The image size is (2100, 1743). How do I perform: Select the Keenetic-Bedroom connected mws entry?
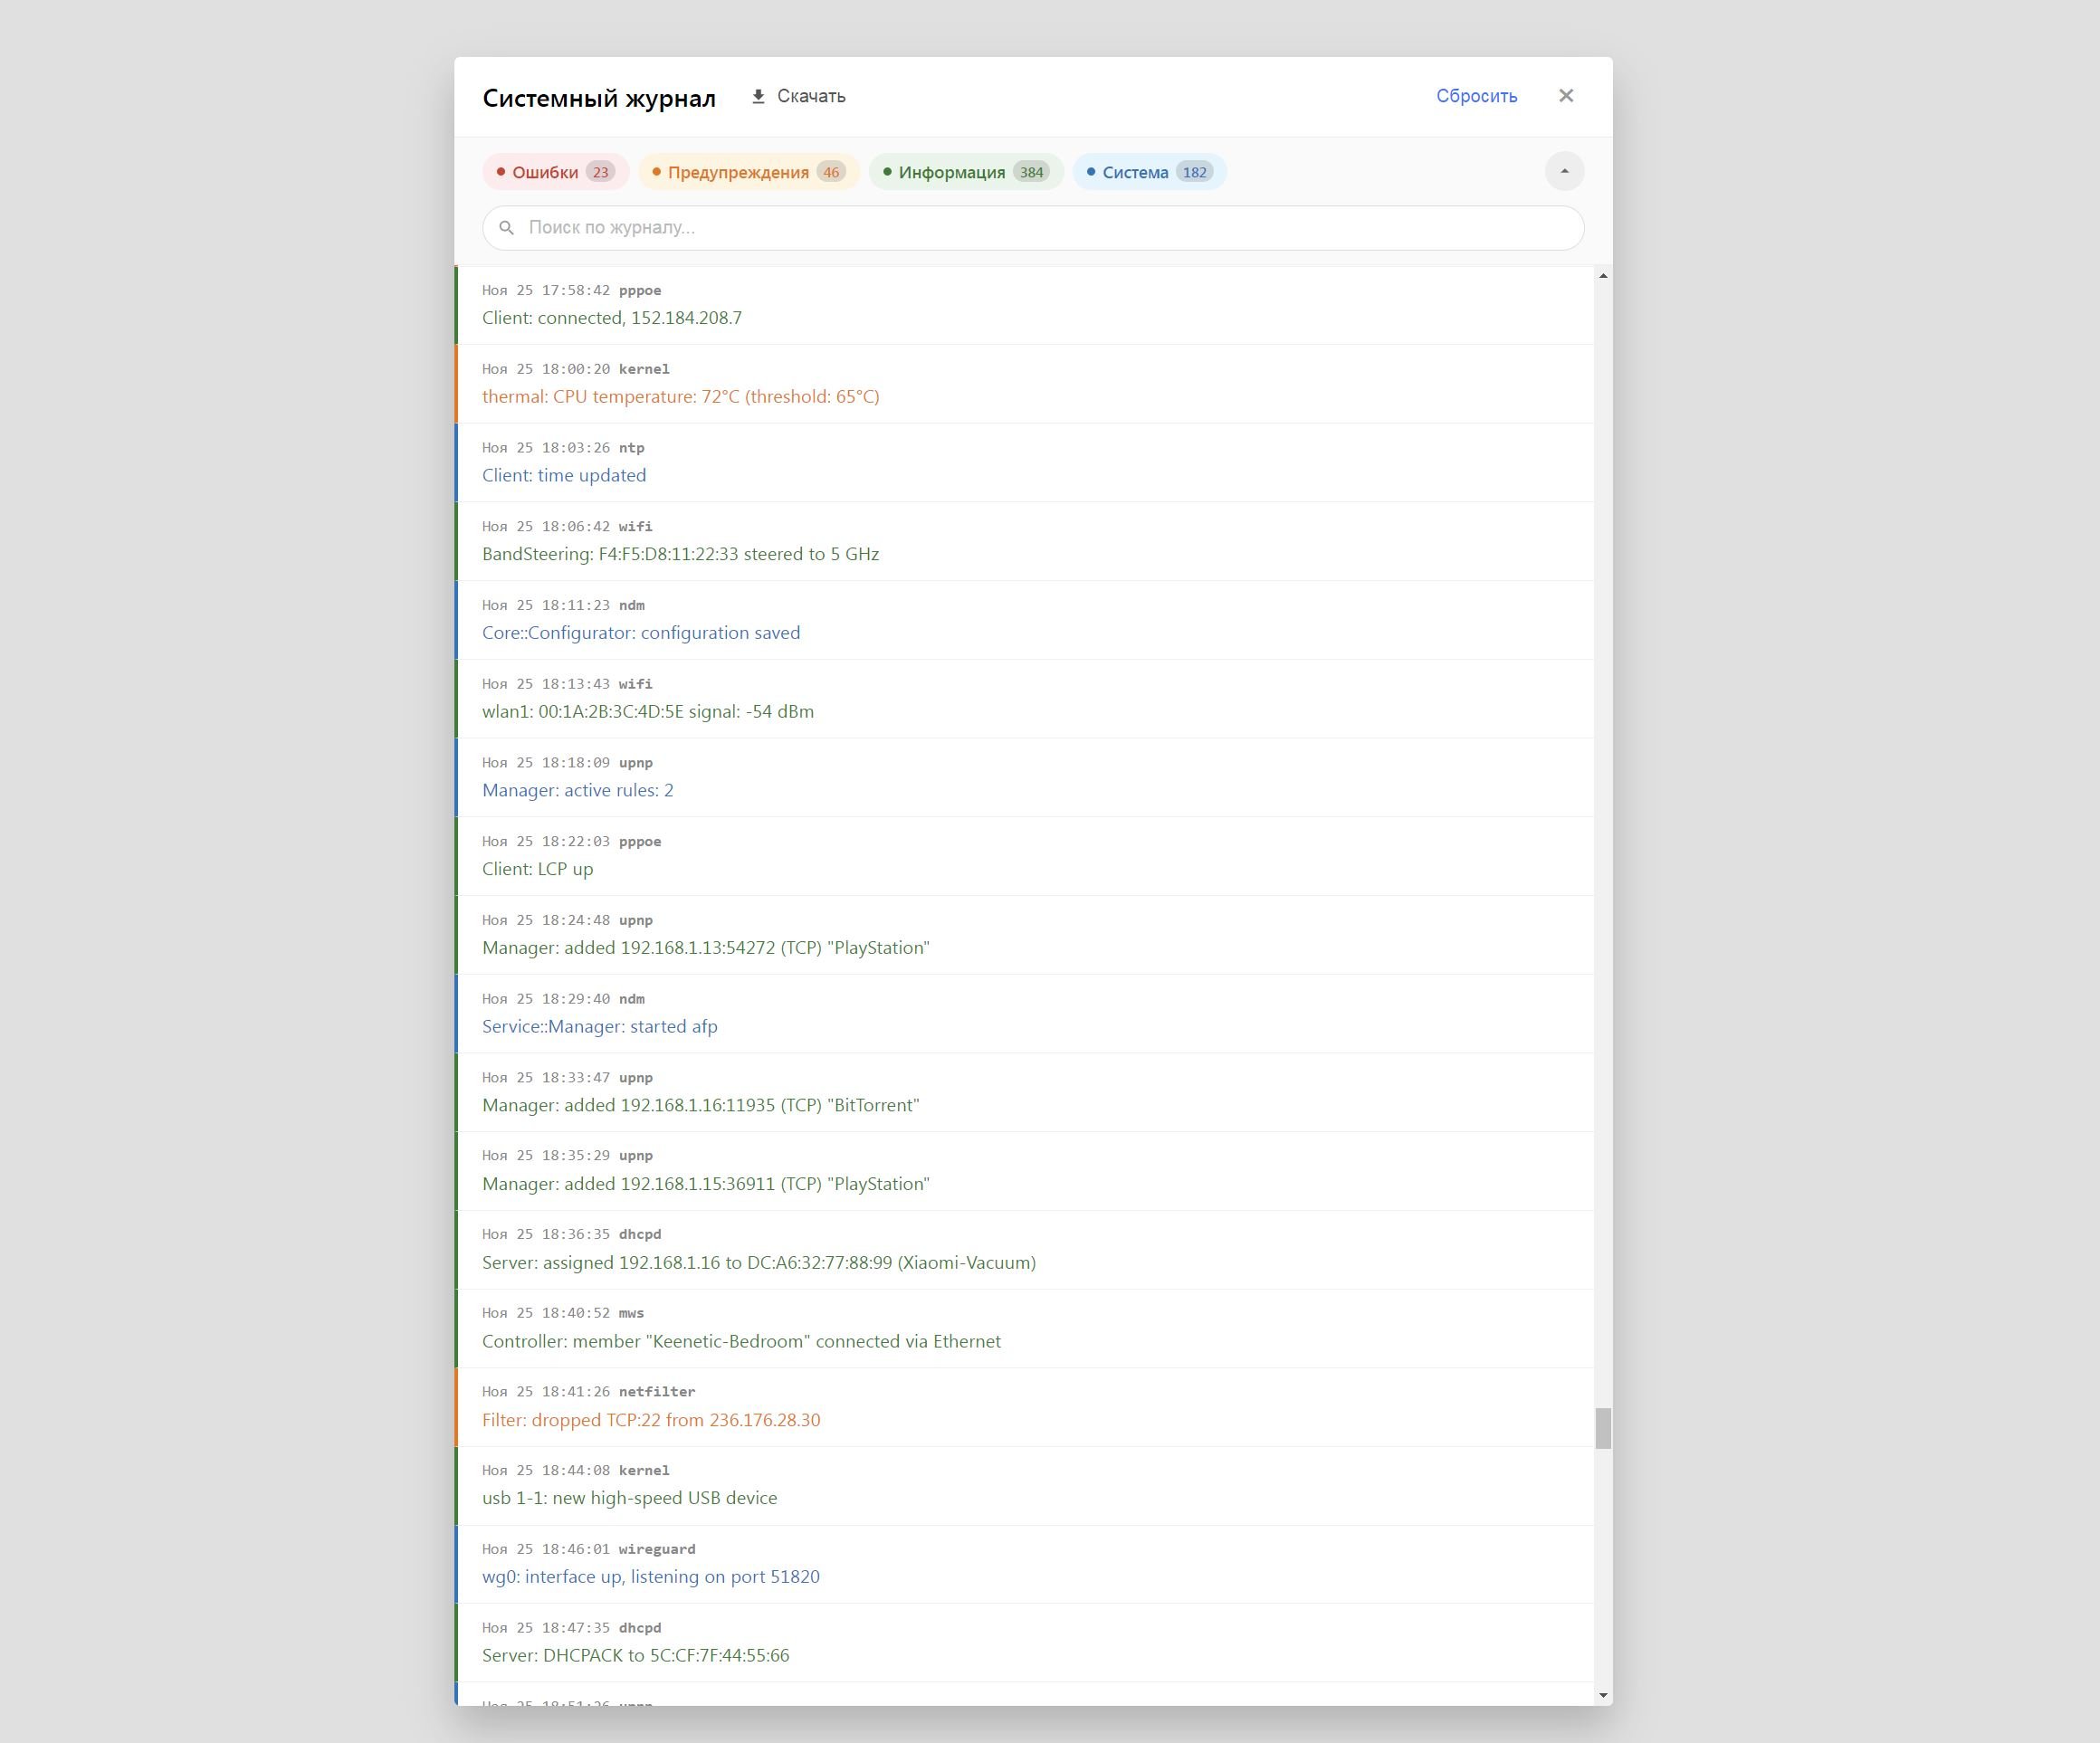point(740,1340)
